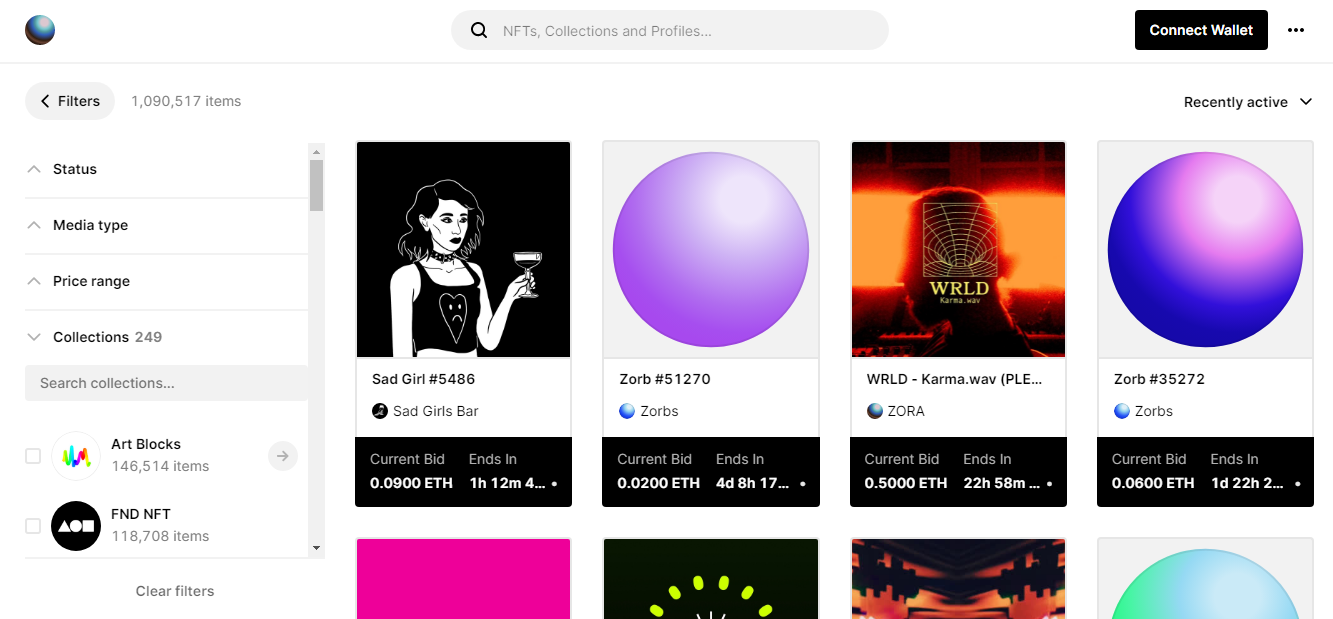
Task: Click the Sad Girls Bar avatar icon
Action: click(380, 411)
